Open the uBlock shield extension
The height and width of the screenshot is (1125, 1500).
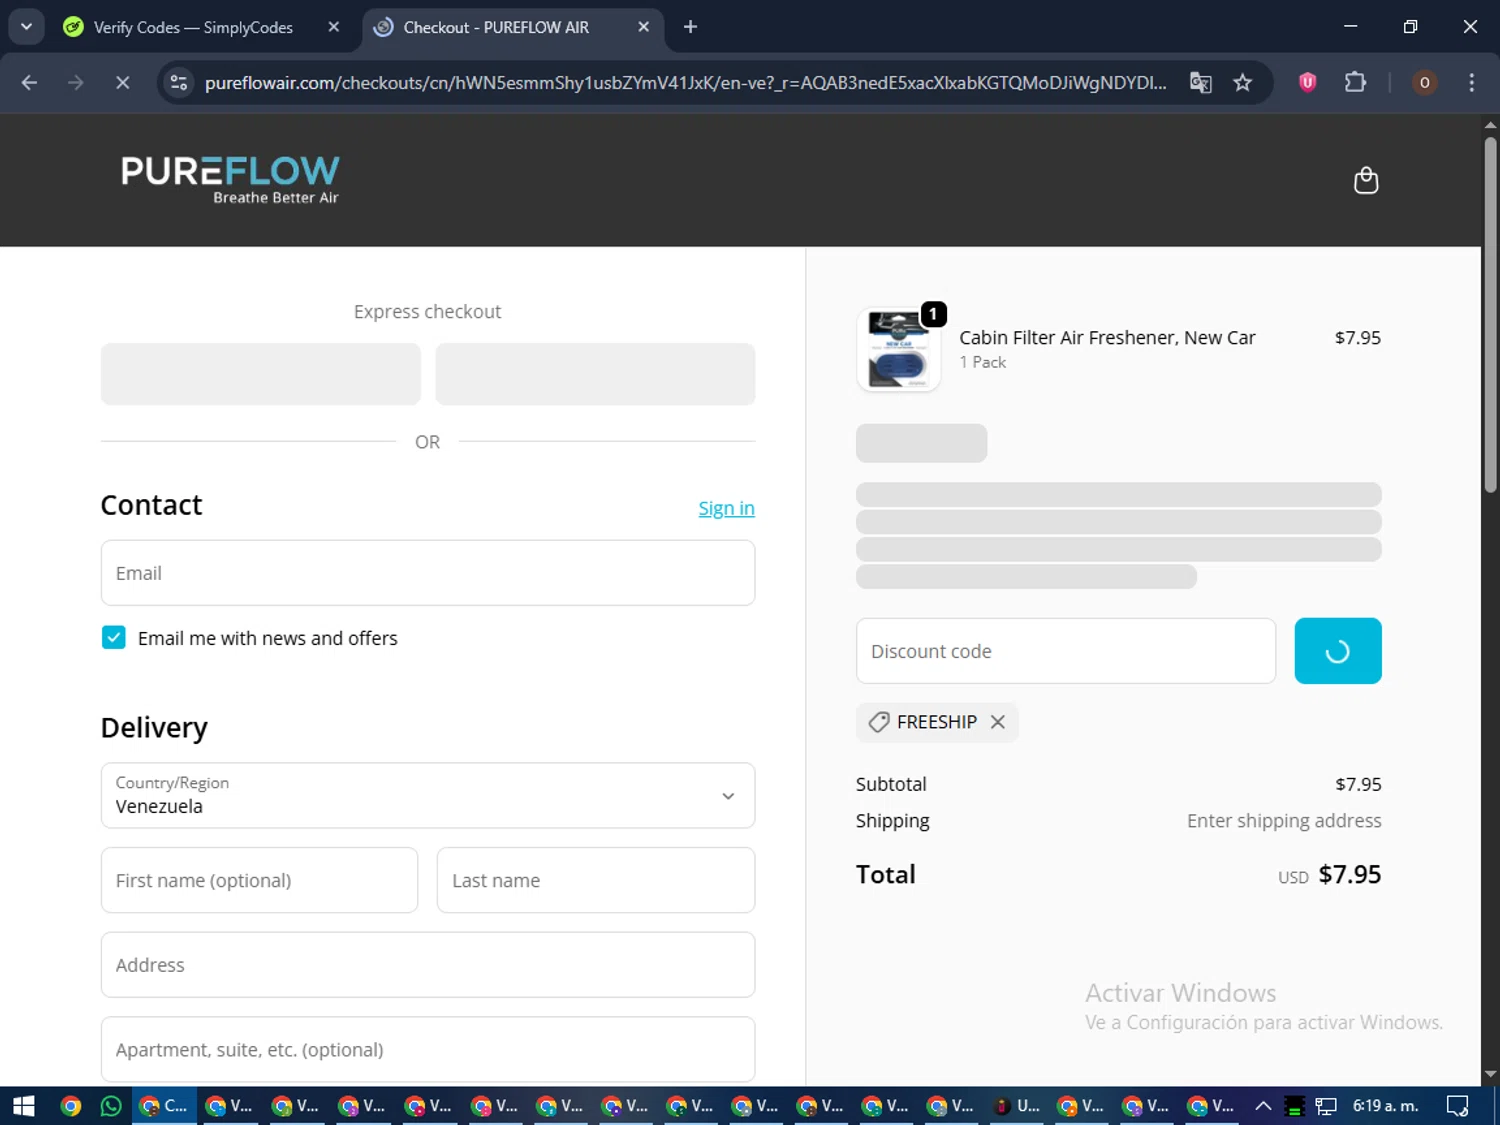click(x=1307, y=82)
